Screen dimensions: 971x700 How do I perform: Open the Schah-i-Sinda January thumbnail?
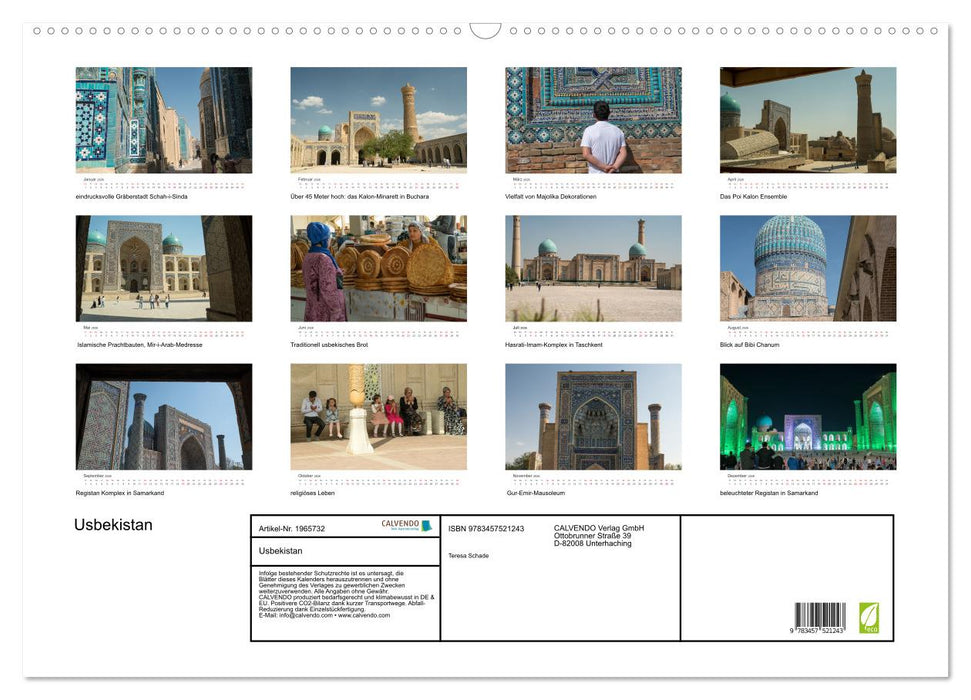pyautogui.click(x=163, y=120)
